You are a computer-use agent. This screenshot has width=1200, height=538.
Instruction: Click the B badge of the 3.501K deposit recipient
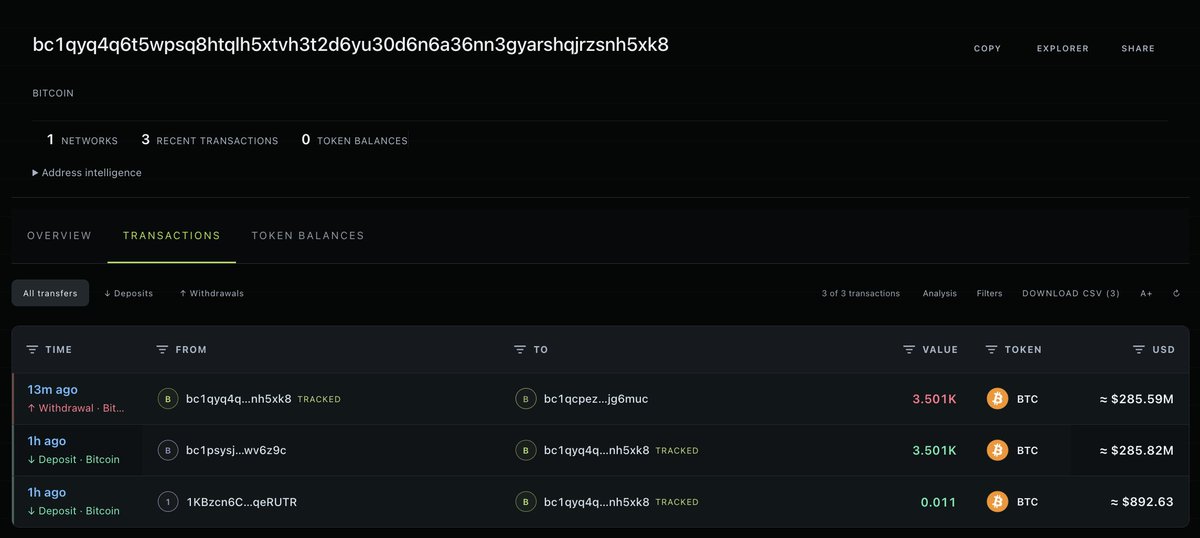click(525, 450)
